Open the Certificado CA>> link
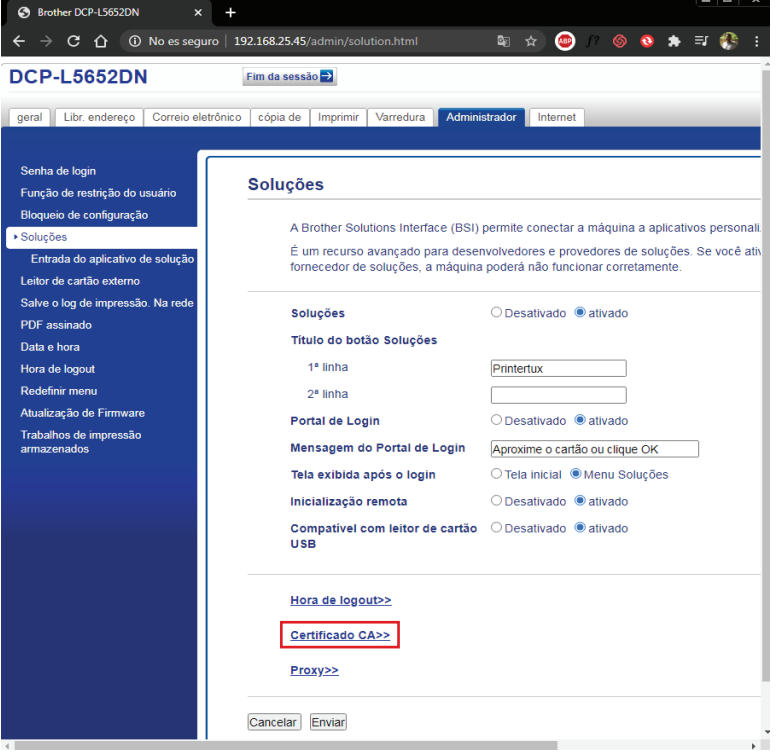Image resolution: width=777 pixels, height=756 pixels. point(340,635)
